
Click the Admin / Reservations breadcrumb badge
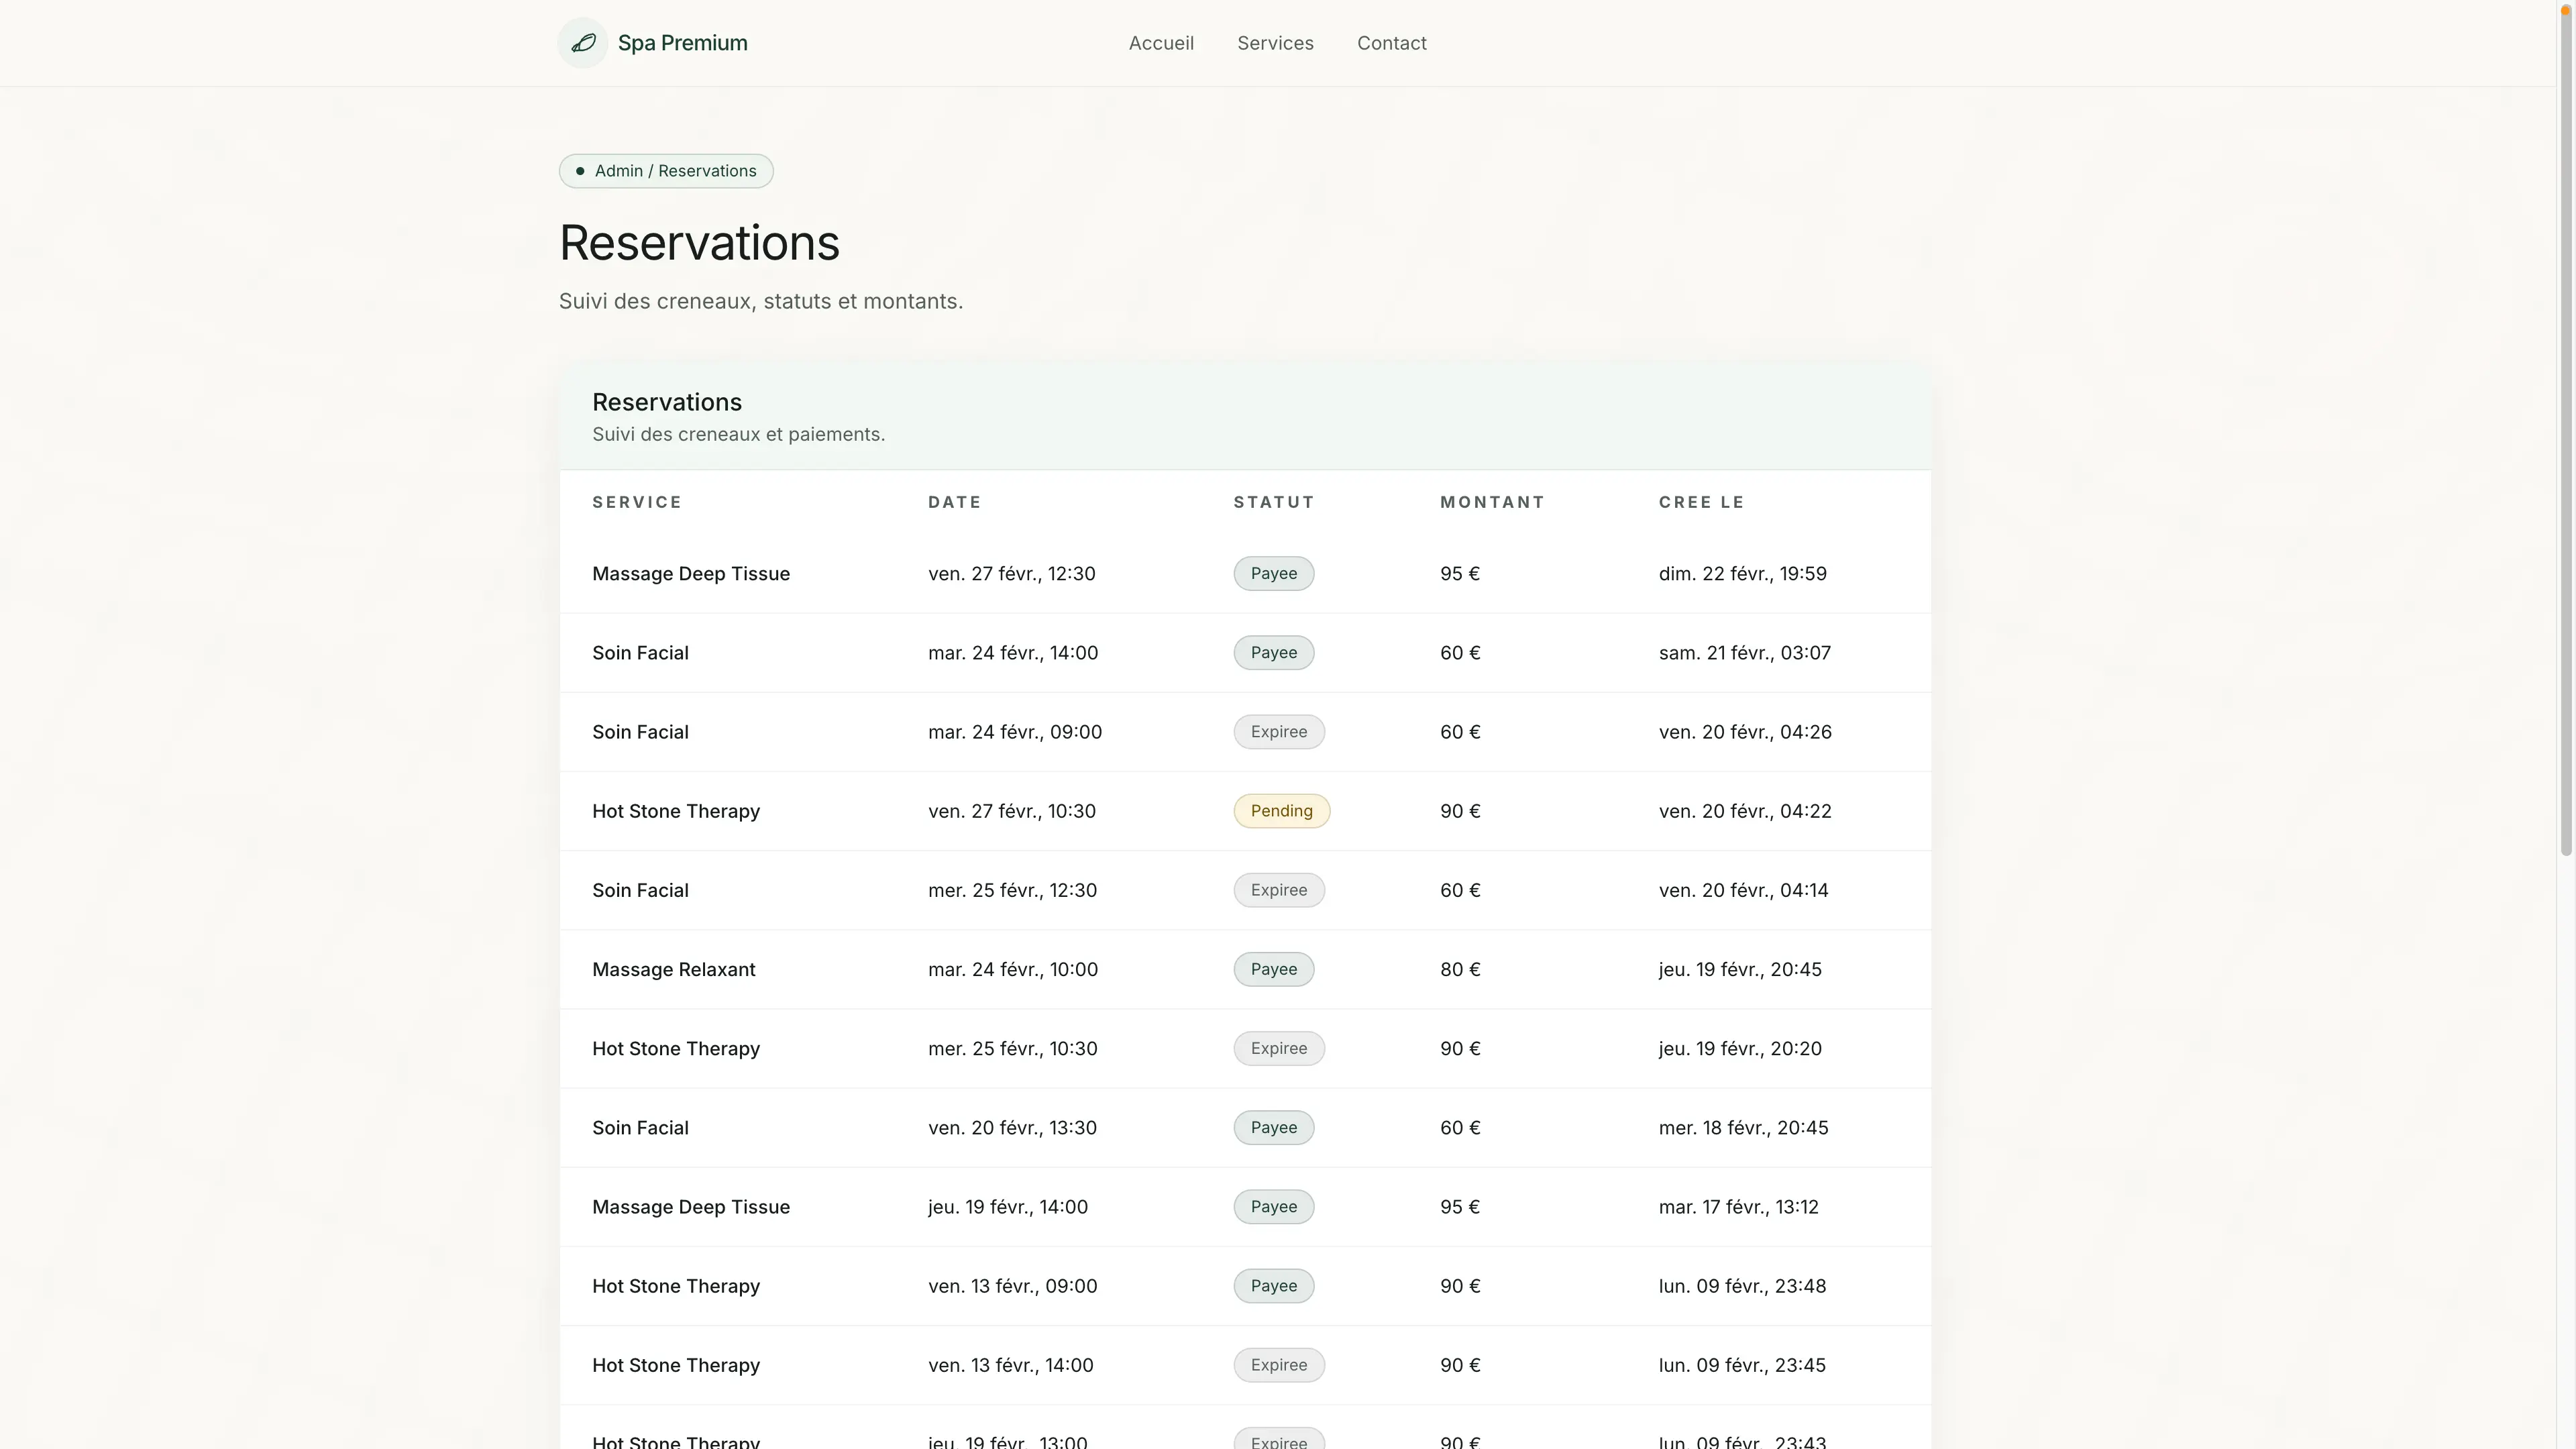pyautogui.click(x=666, y=171)
